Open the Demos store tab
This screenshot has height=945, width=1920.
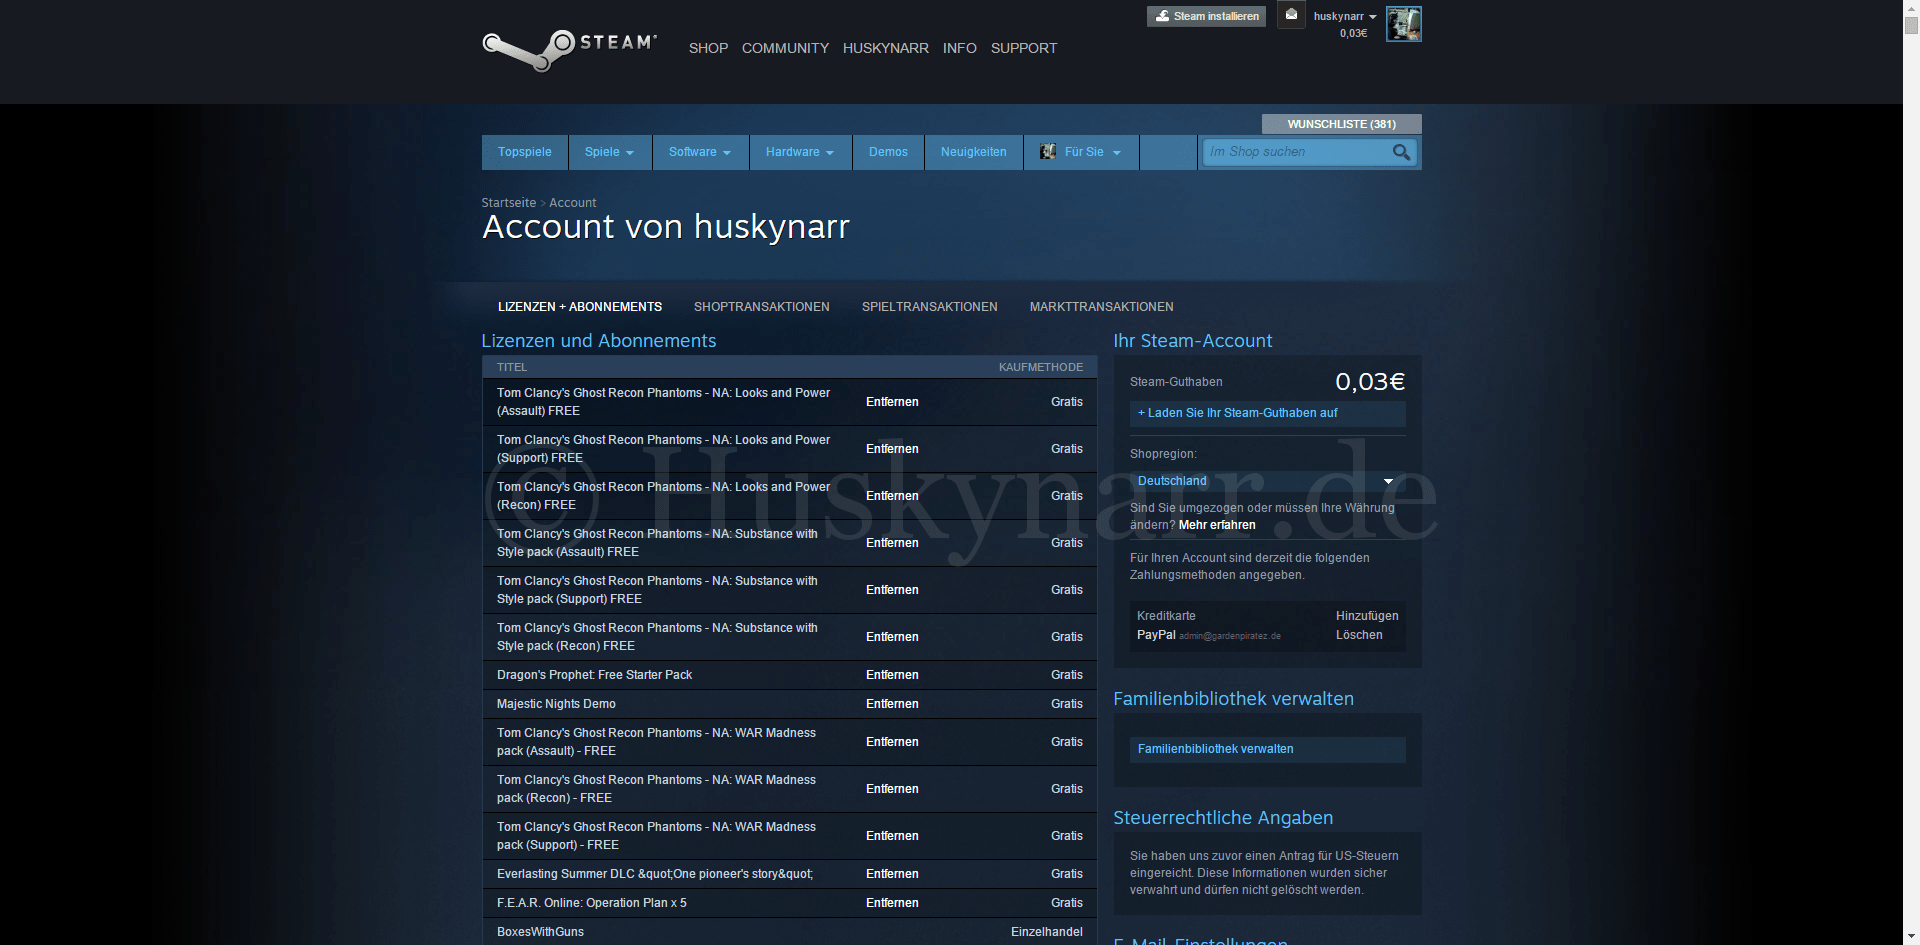[888, 152]
